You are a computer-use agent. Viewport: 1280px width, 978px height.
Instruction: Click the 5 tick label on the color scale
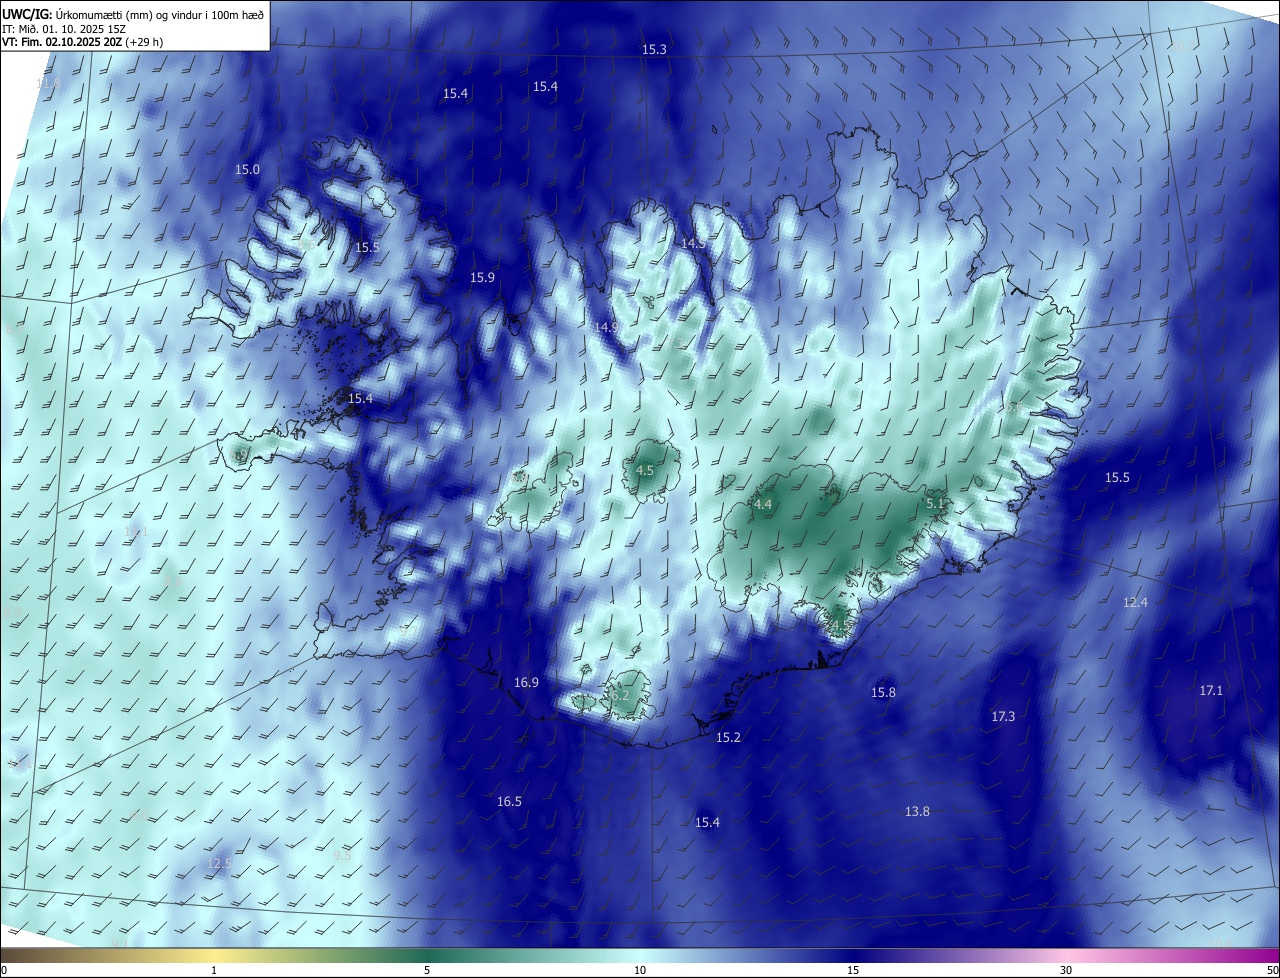pos(427,970)
